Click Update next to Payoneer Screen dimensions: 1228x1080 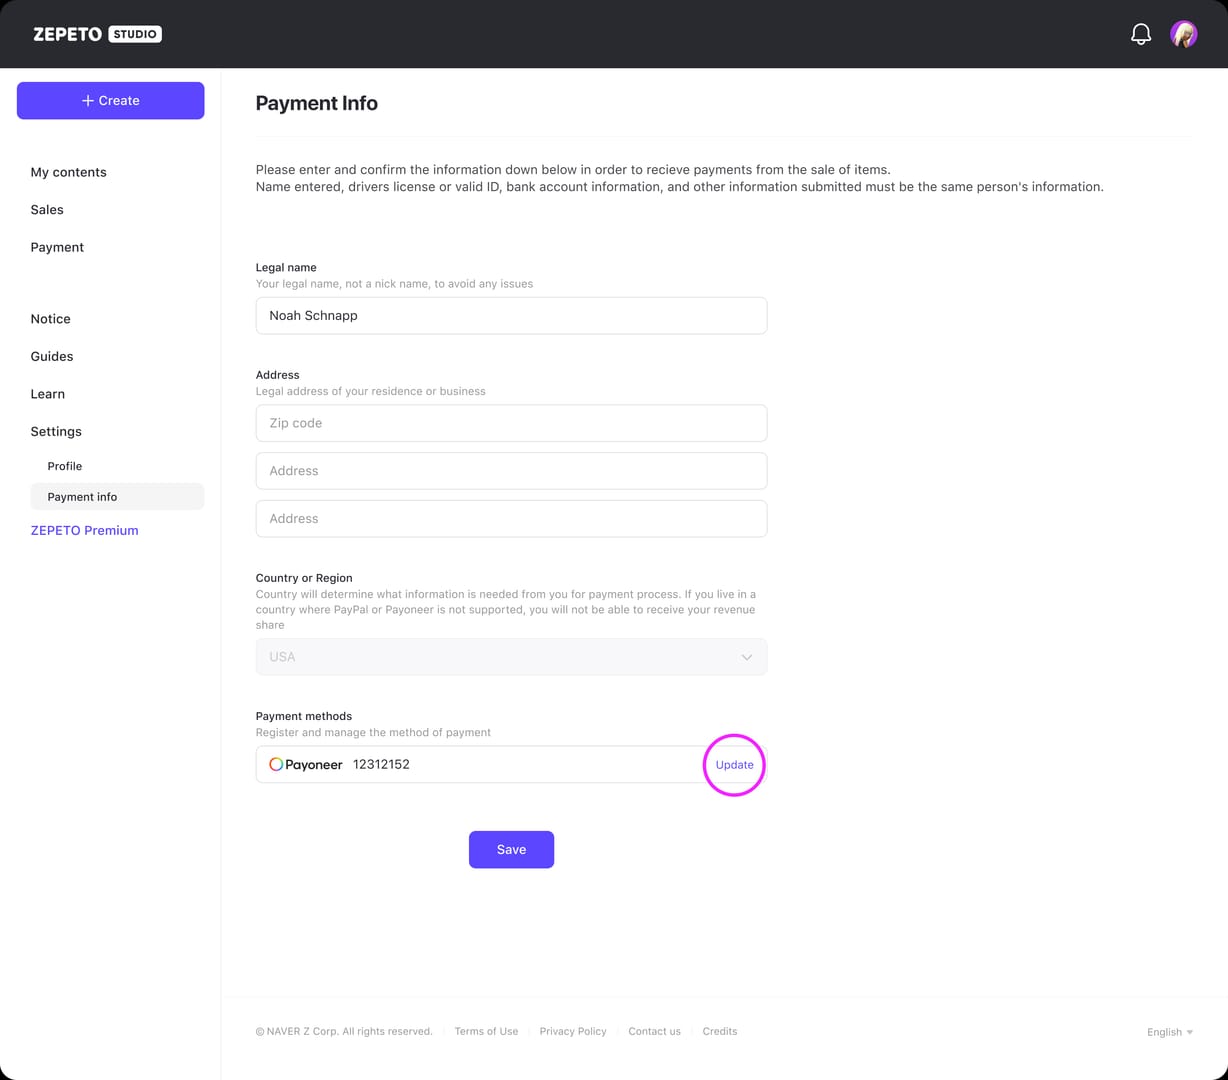pos(734,765)
